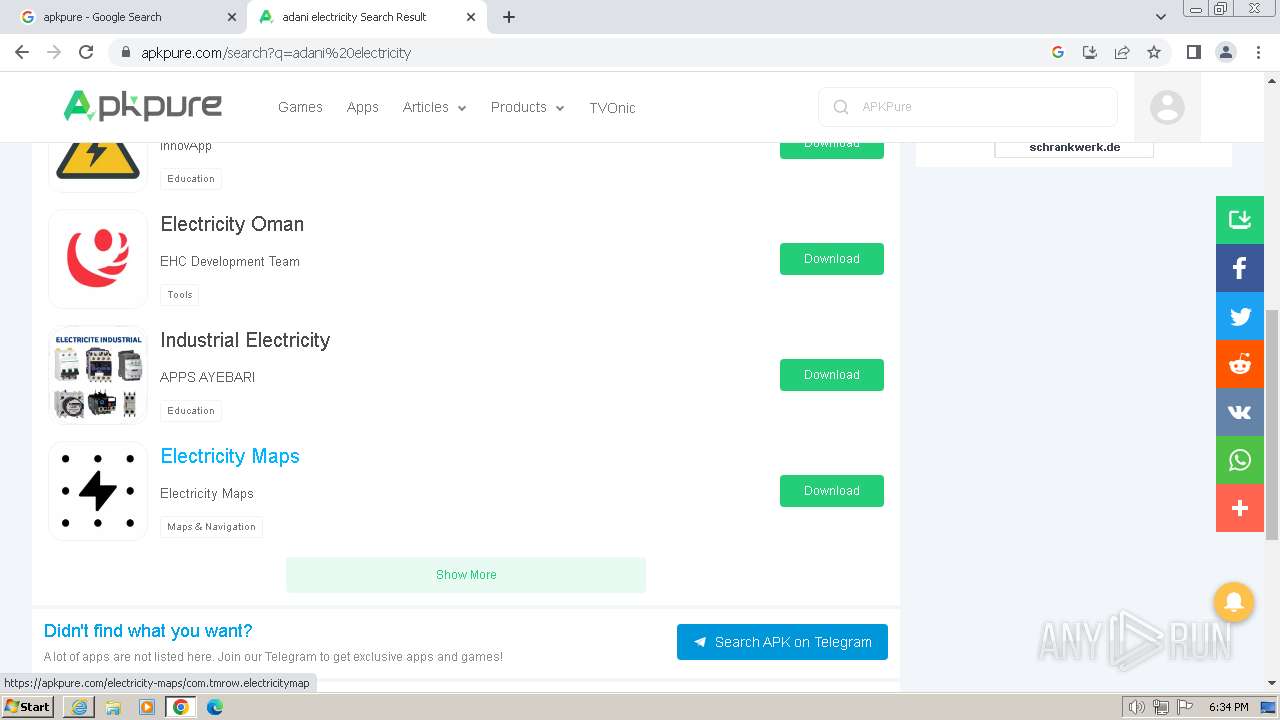Image resolution: width=1280 pixels, height=720 pixels.
Task: Open the Electricity Oman app thumbnail
Action: coord(98,259)
